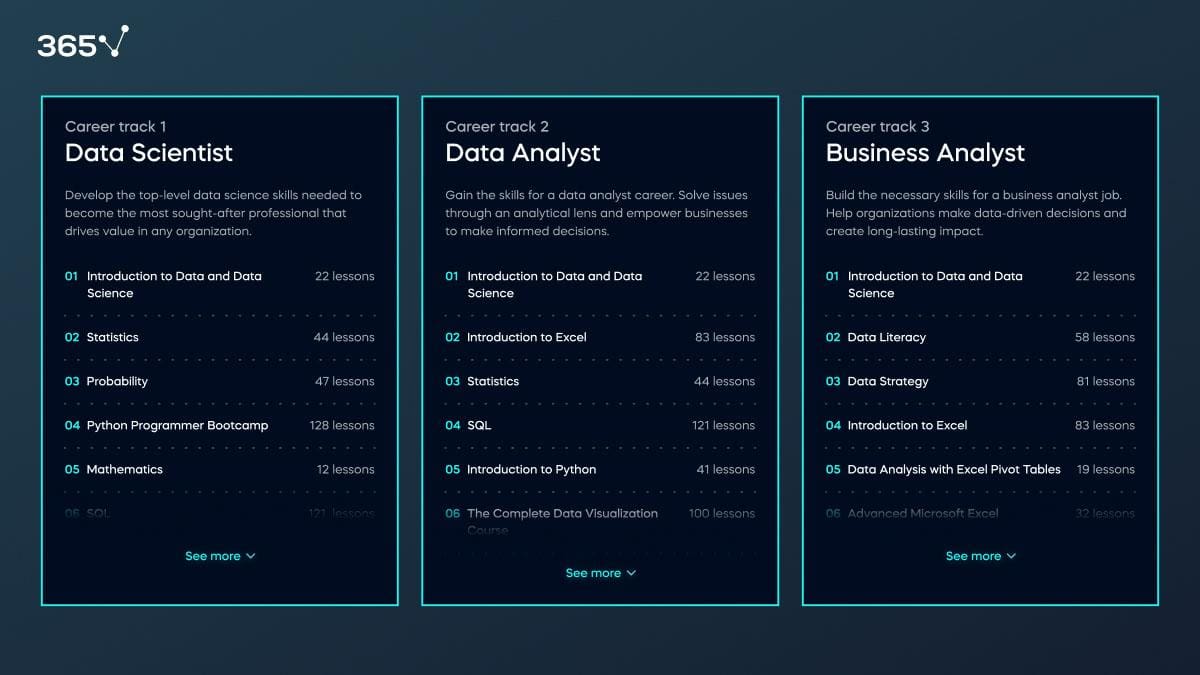Viewport: 1200px width, 675px height.
Task: Click the Career track 1 label
Action: [116, 126]
